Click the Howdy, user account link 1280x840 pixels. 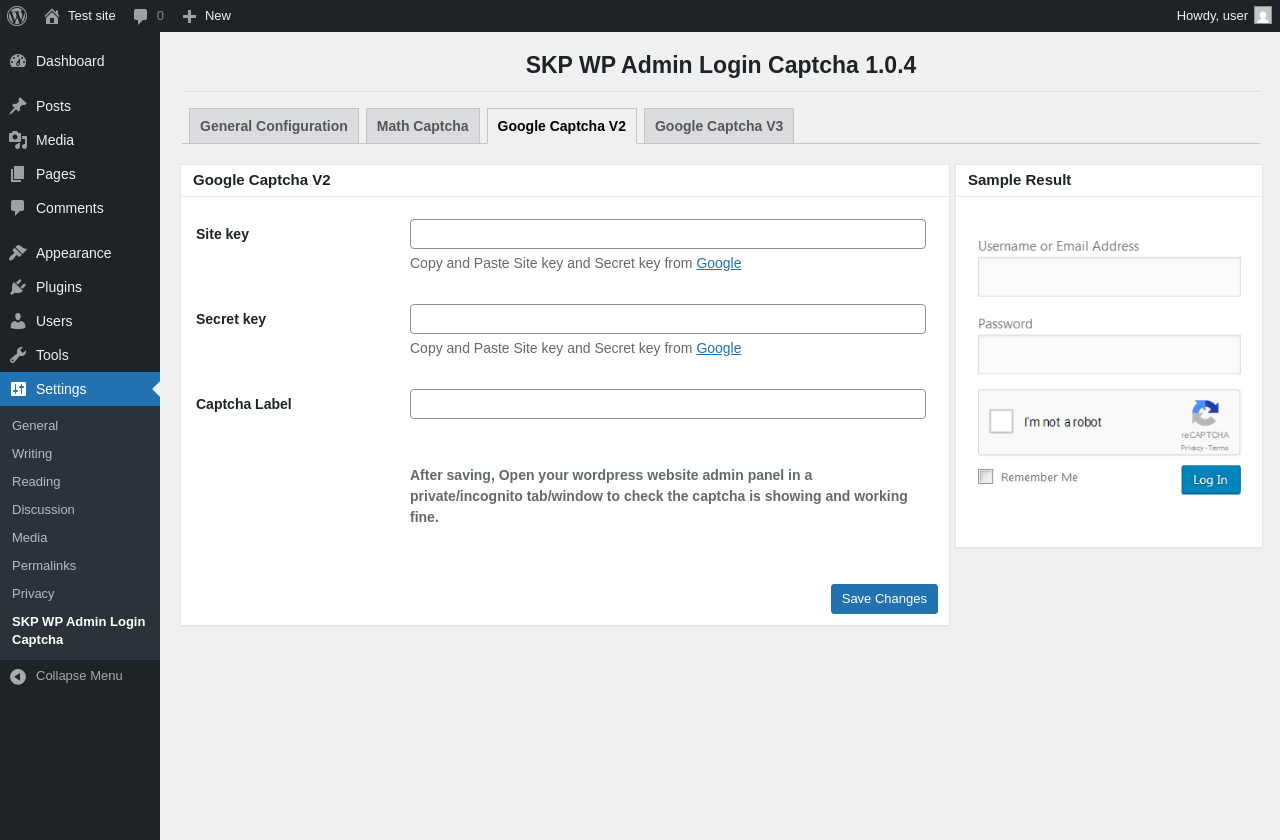pyautogui.click(x=1224, y=16)
